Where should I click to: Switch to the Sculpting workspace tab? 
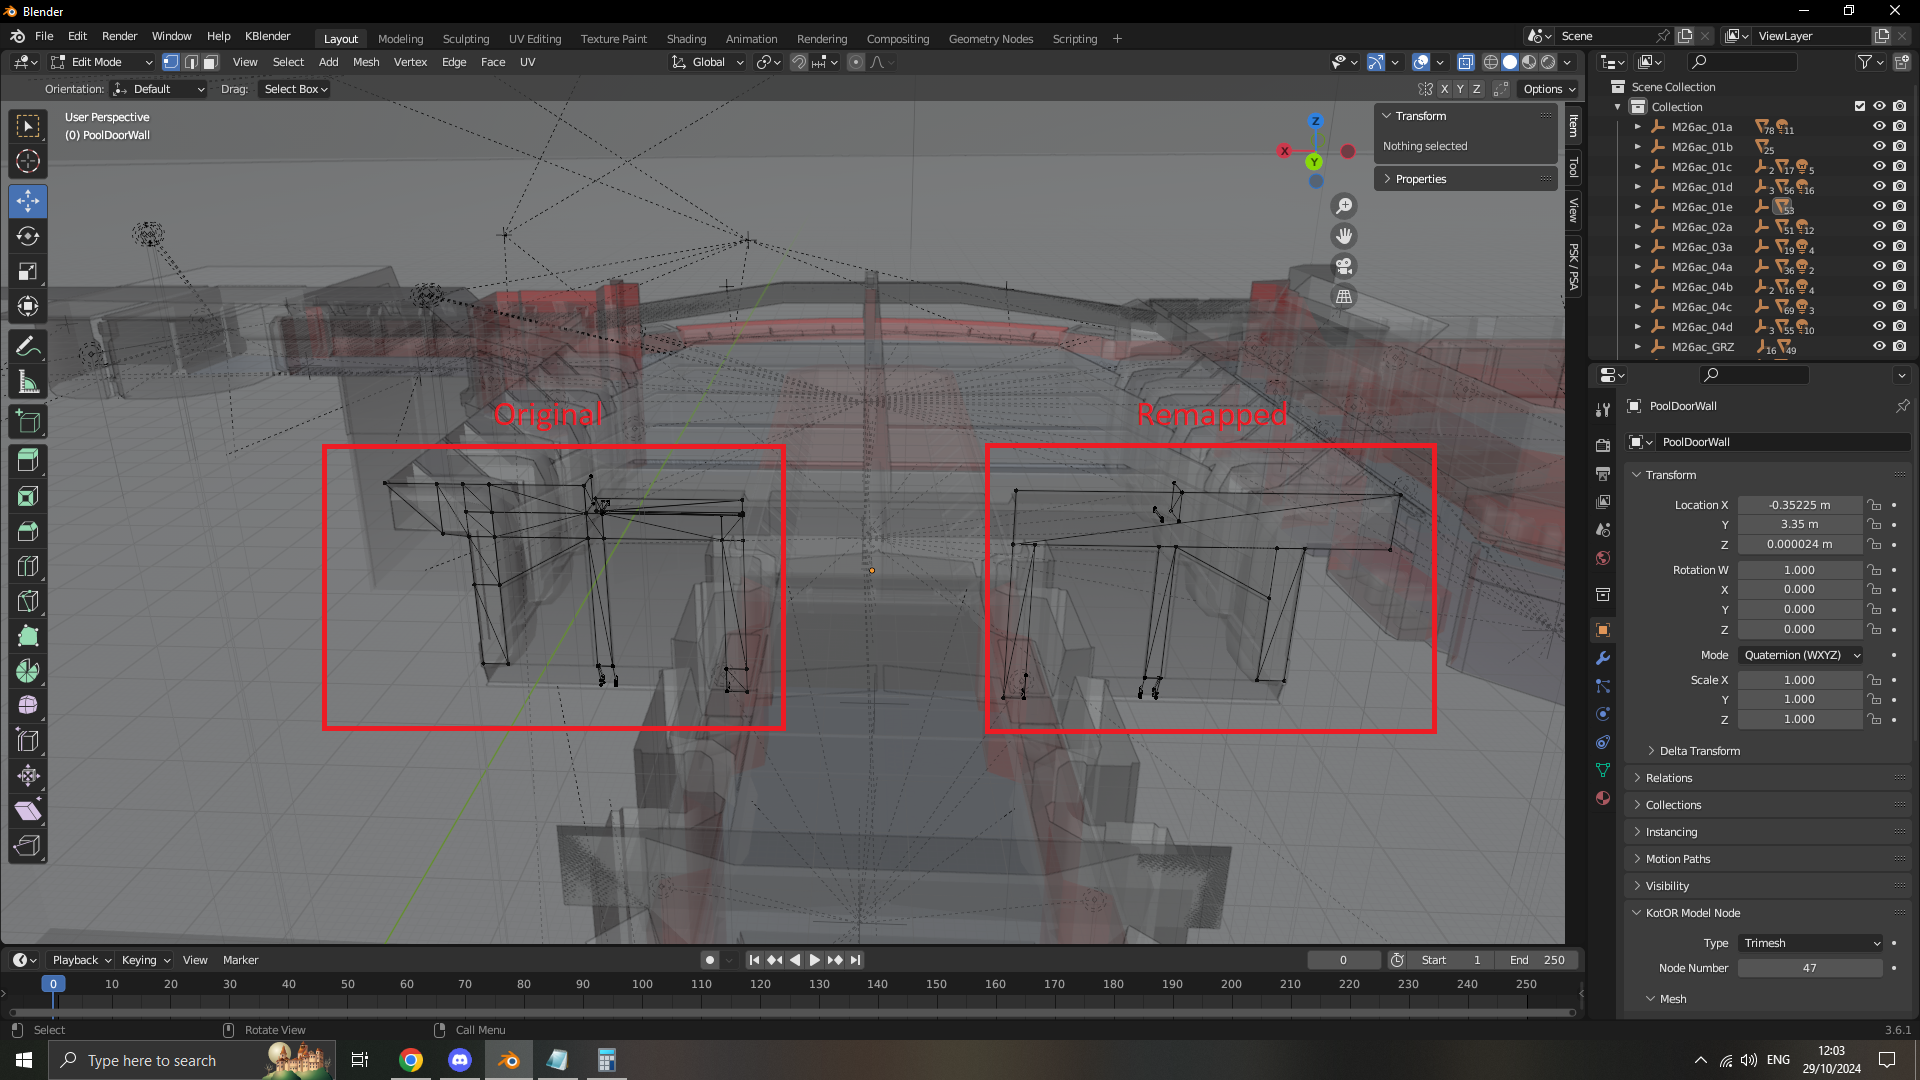(466, 39)
